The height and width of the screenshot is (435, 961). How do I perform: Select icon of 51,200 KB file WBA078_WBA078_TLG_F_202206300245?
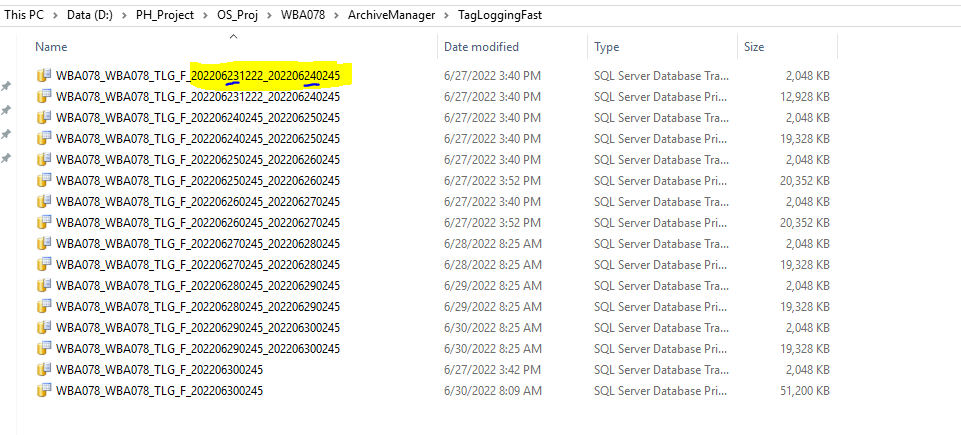point(44,390)
